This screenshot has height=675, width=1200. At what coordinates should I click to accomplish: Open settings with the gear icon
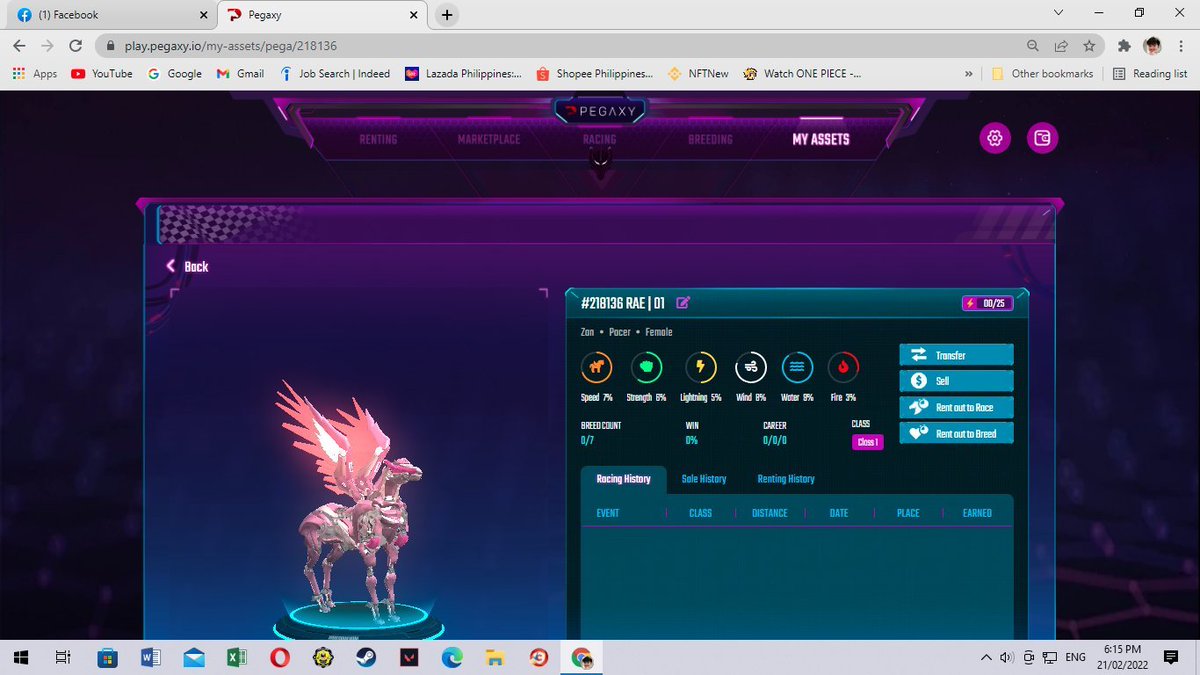[994, 139]
